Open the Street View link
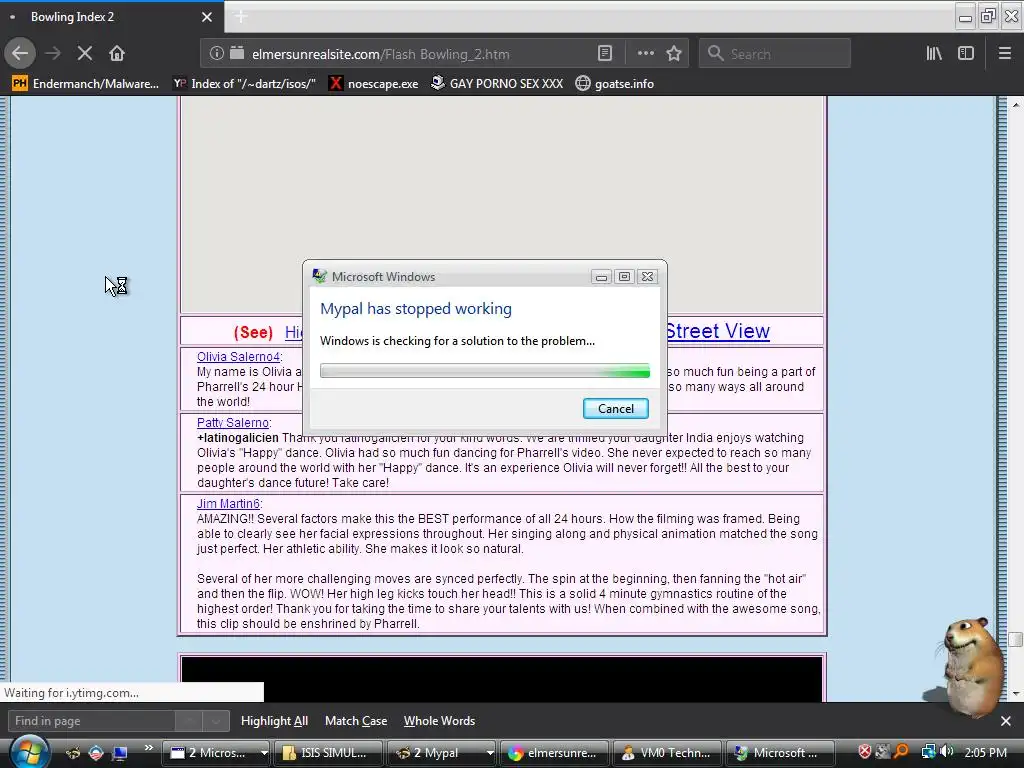1024x768 pixels. pyautogui.click(x=717, y=331)
